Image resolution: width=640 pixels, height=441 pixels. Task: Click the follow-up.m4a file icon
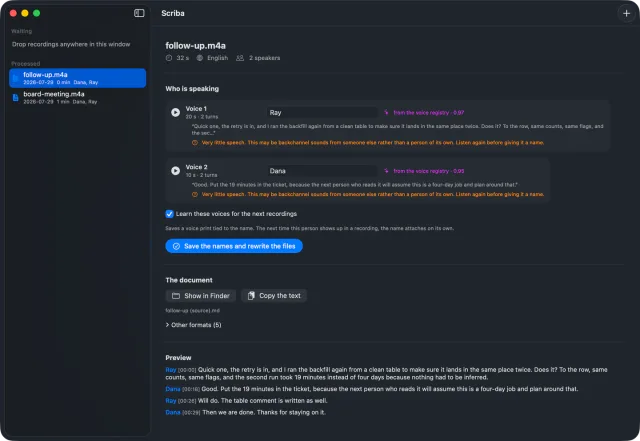click(16, 78)
